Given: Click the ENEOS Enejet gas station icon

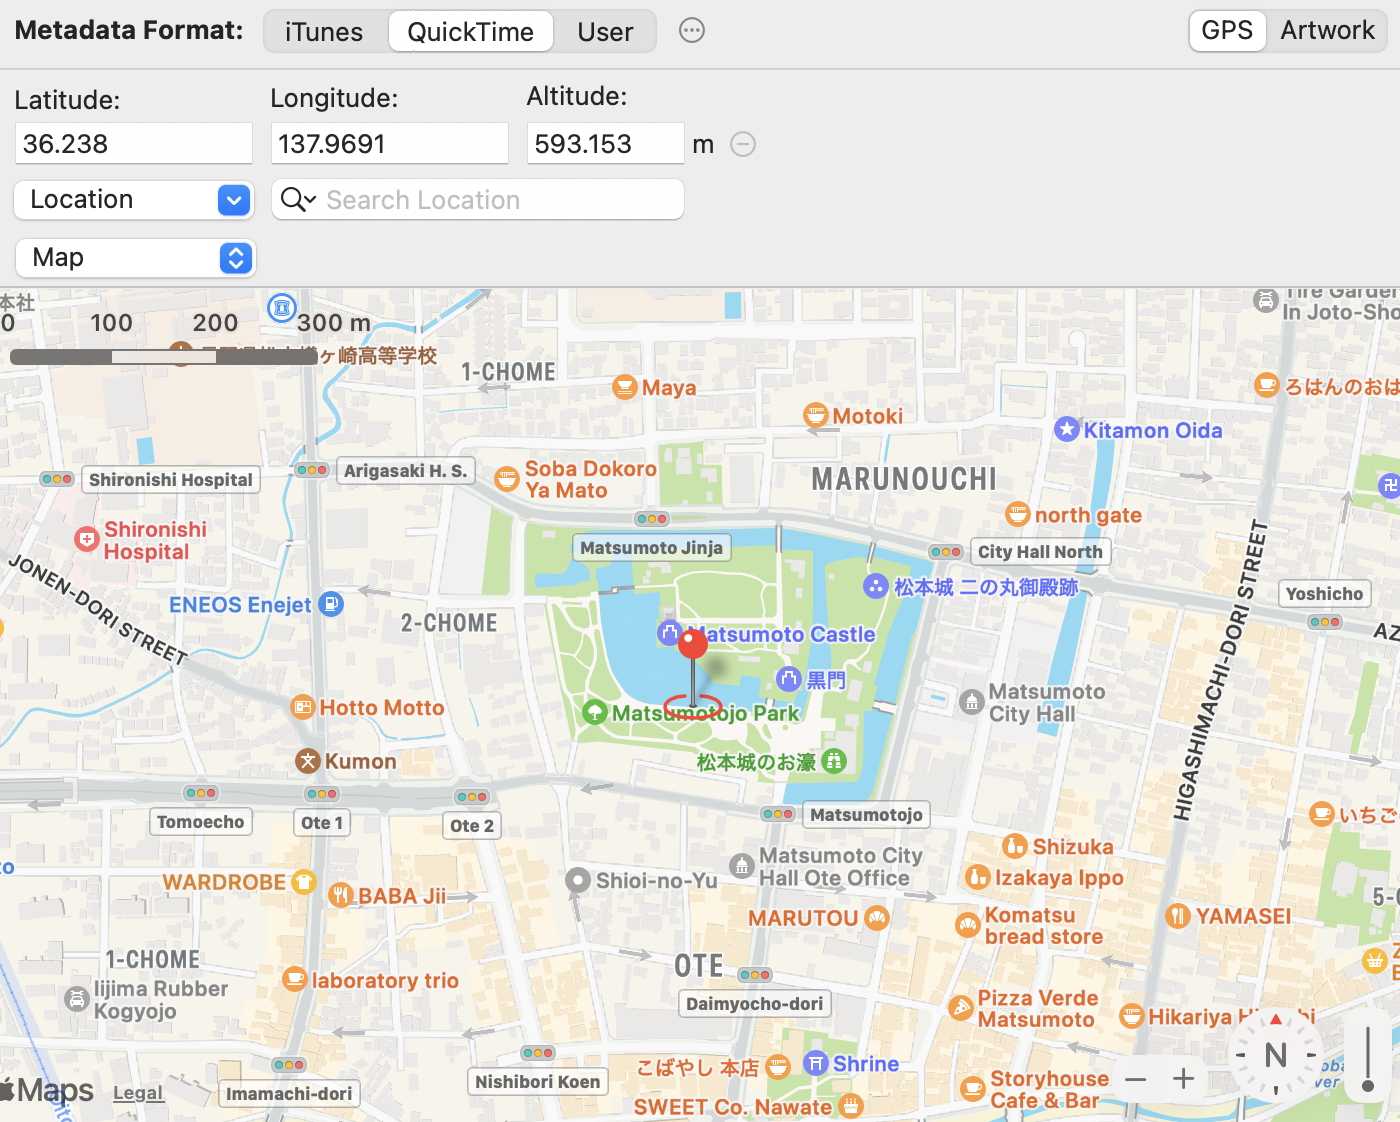Looking at the screenshot, I should (331, 604).
